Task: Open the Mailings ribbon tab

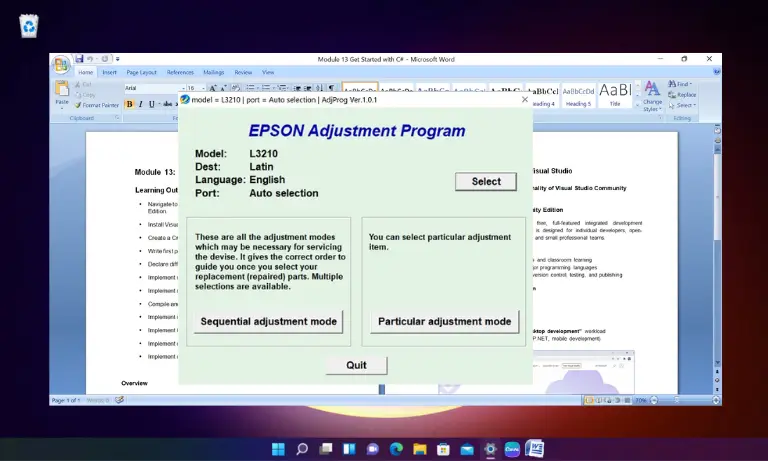Action: [x=214, y=73]
